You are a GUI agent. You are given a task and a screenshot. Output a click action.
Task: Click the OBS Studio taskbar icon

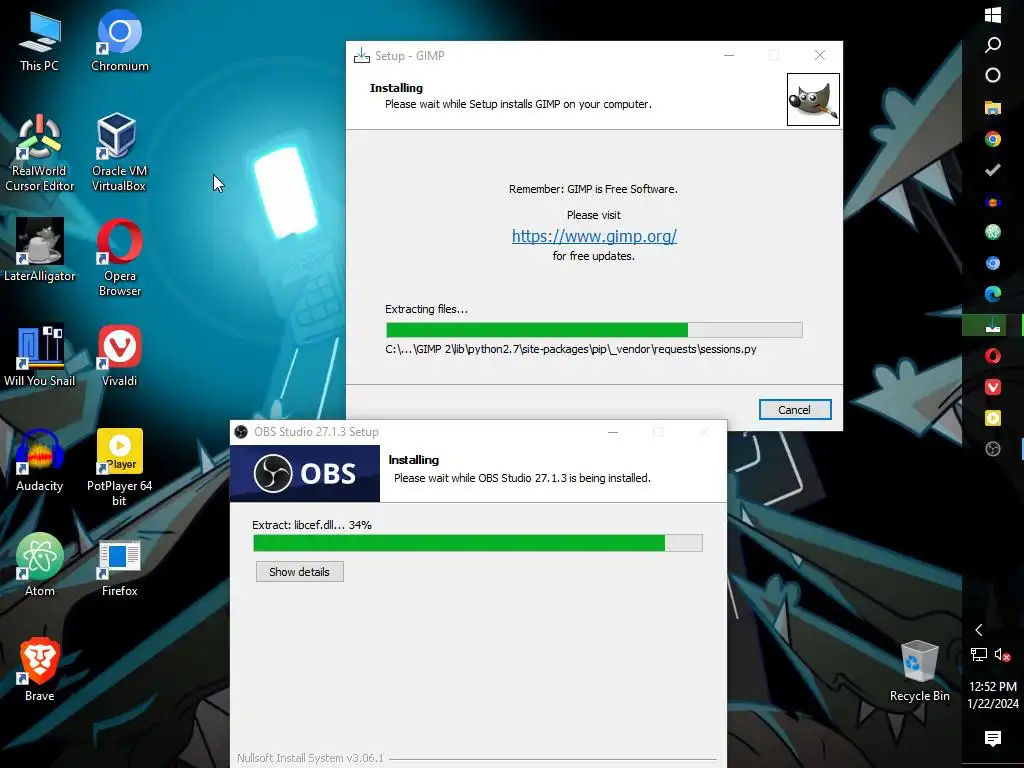(x=993, y=449)
